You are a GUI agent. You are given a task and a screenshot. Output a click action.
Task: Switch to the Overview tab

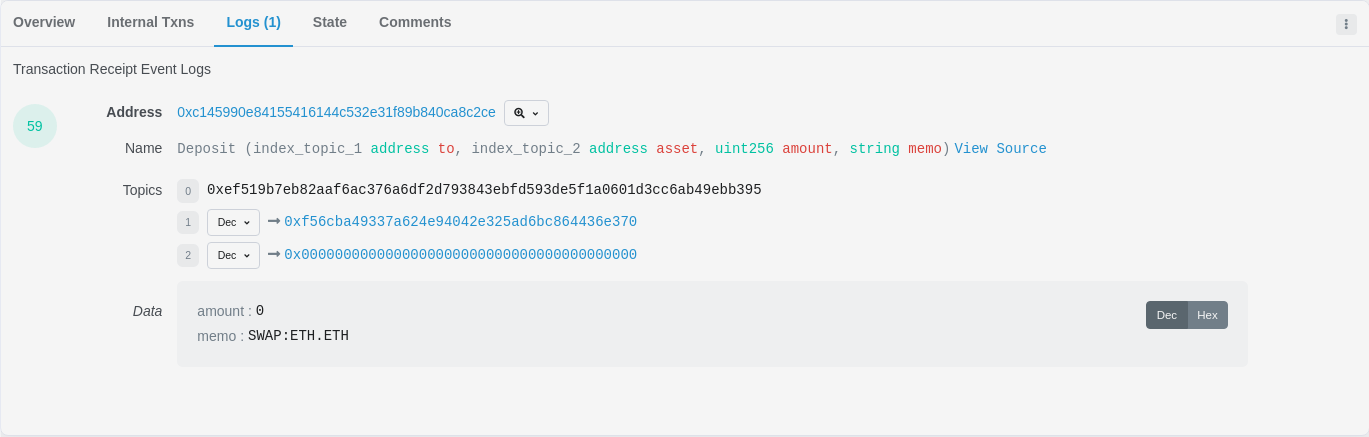click(x=44, y=22)
